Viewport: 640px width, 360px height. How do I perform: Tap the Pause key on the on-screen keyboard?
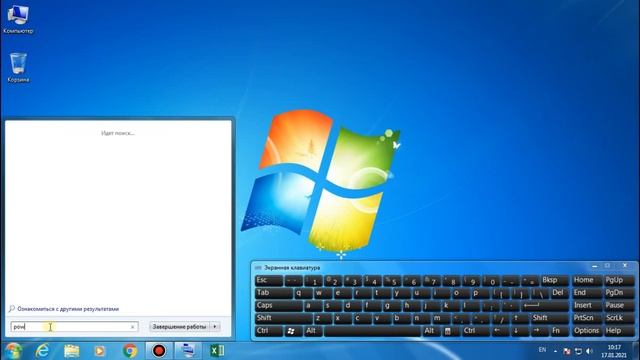click(619, 306)
